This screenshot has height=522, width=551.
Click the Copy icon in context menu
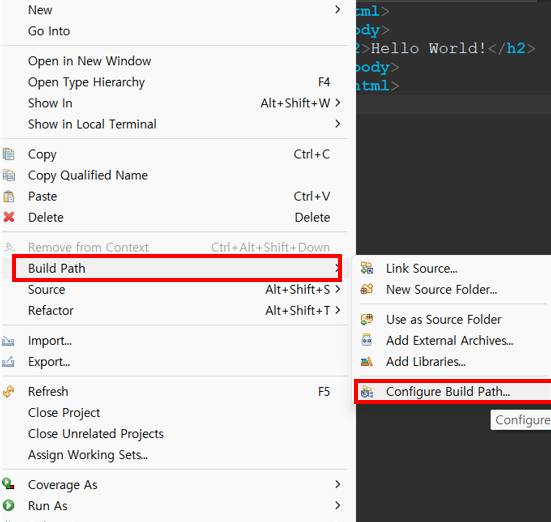point(8,154)
